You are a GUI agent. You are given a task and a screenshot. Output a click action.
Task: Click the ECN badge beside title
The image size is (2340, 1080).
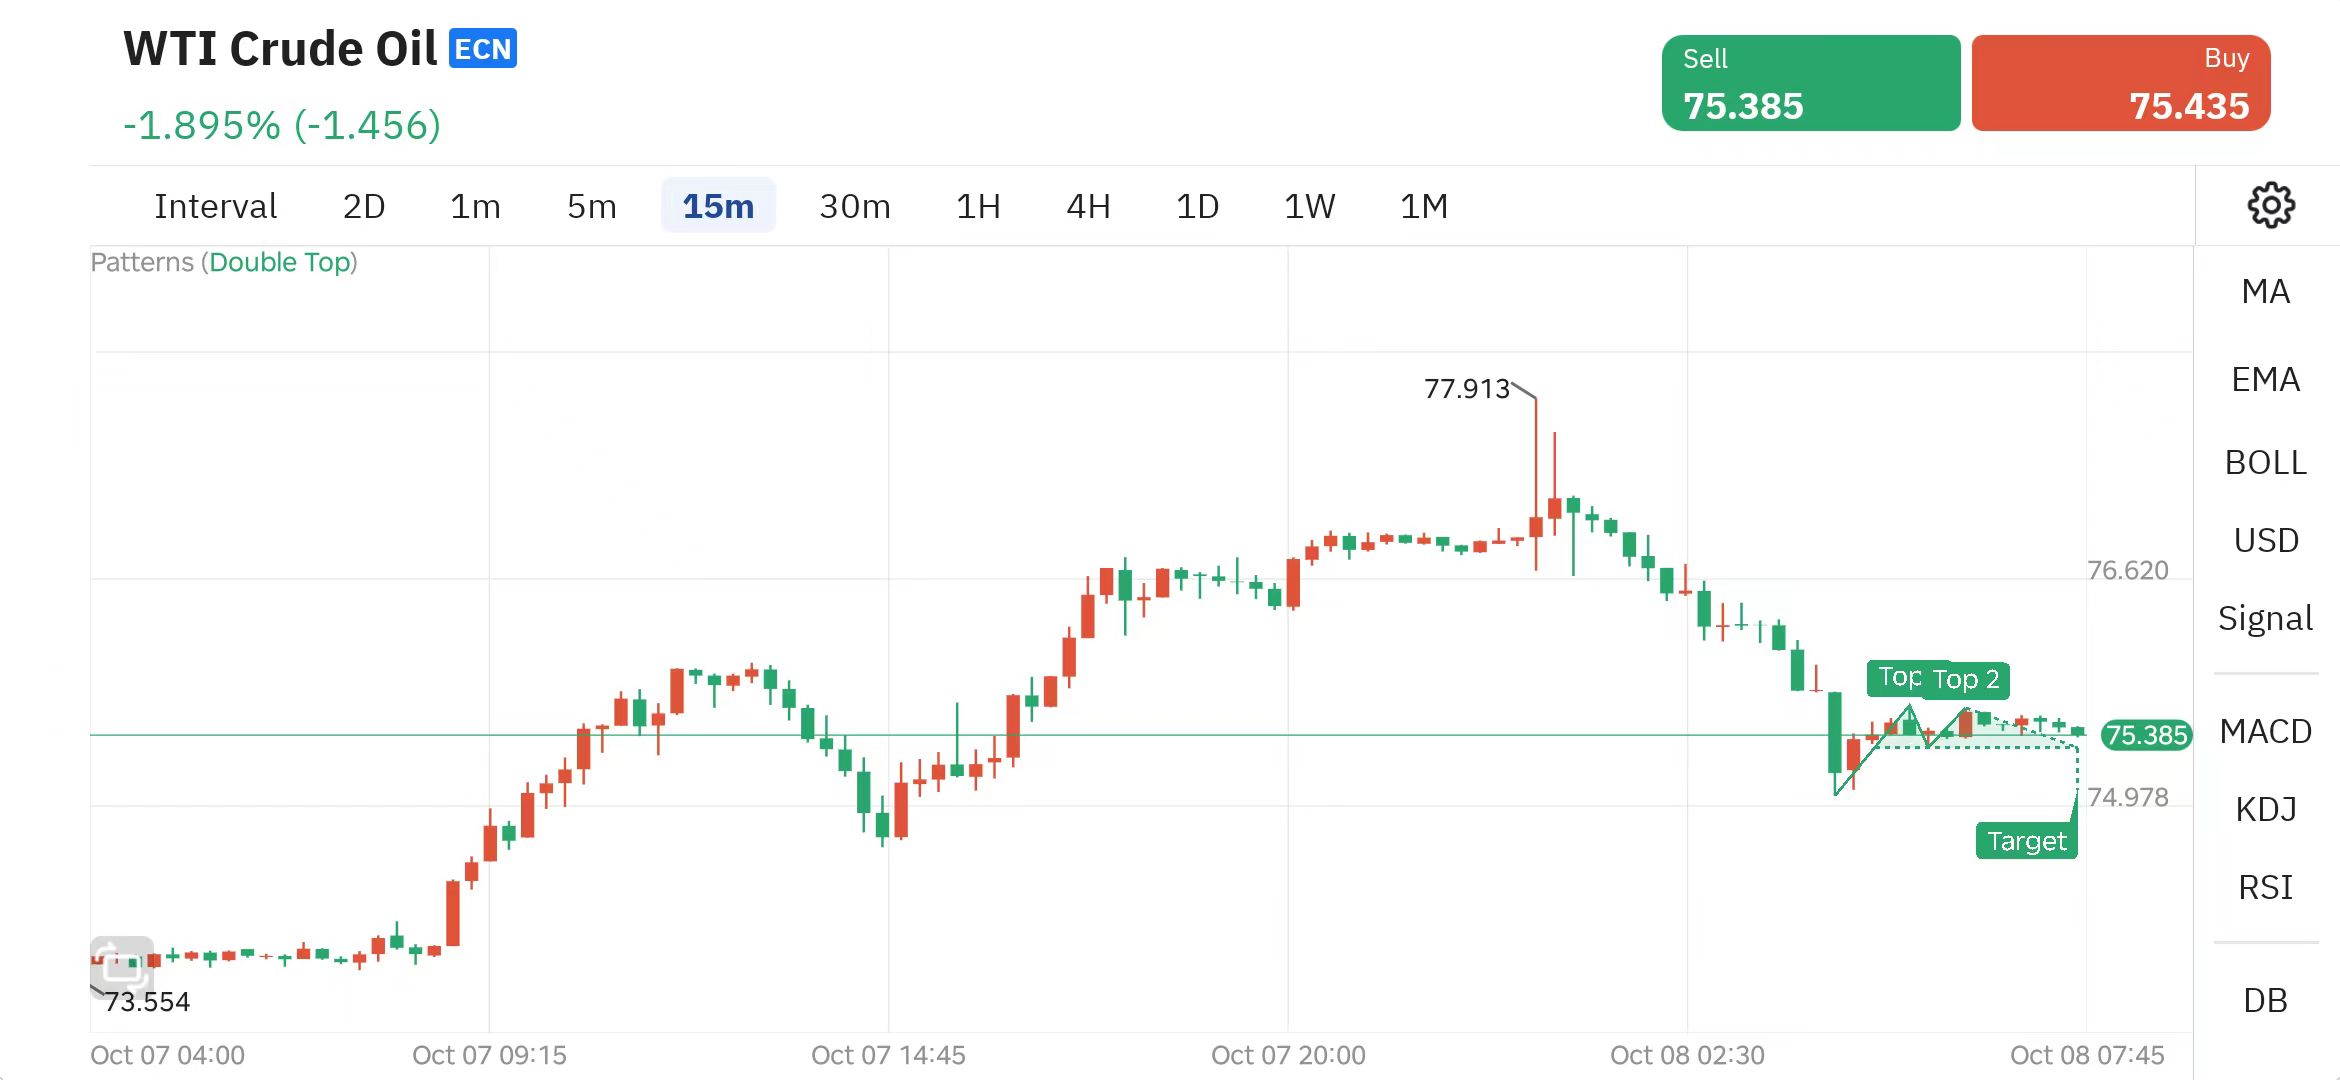483,48
